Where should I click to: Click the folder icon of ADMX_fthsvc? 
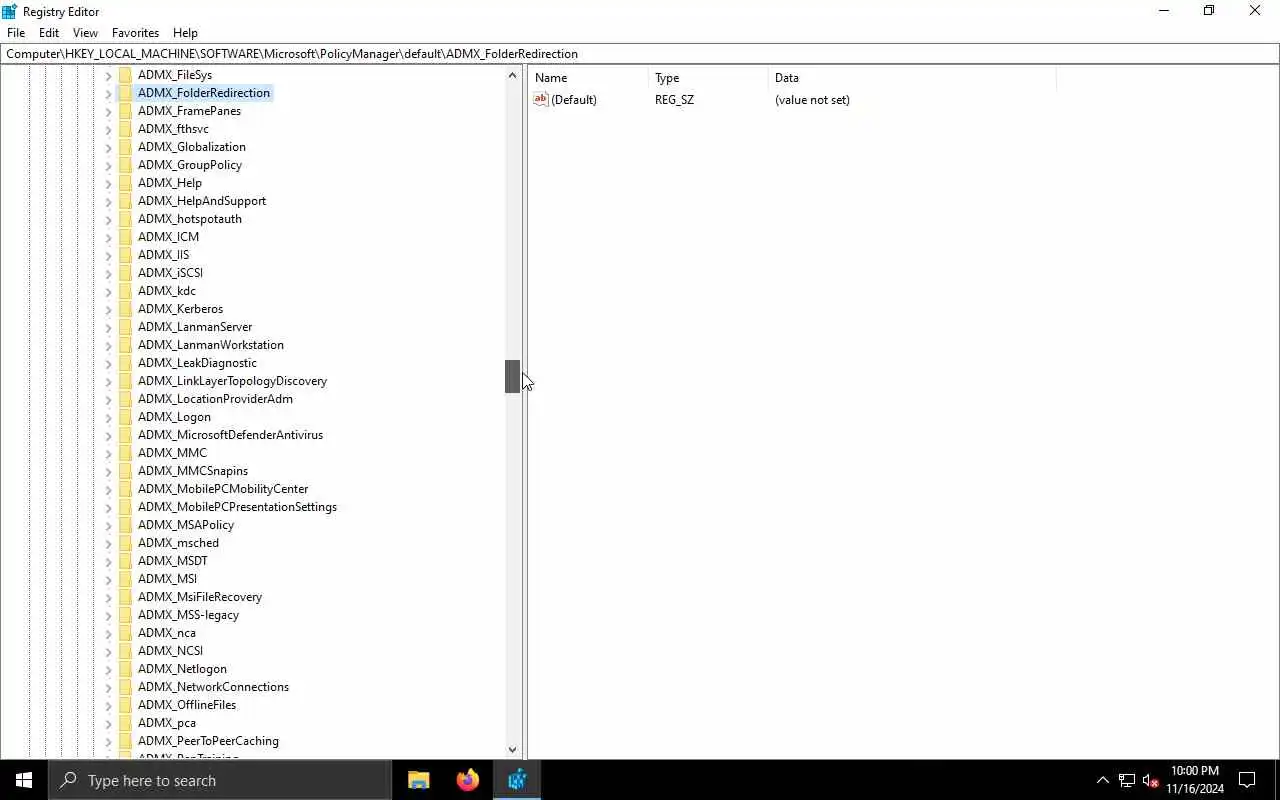125,129
